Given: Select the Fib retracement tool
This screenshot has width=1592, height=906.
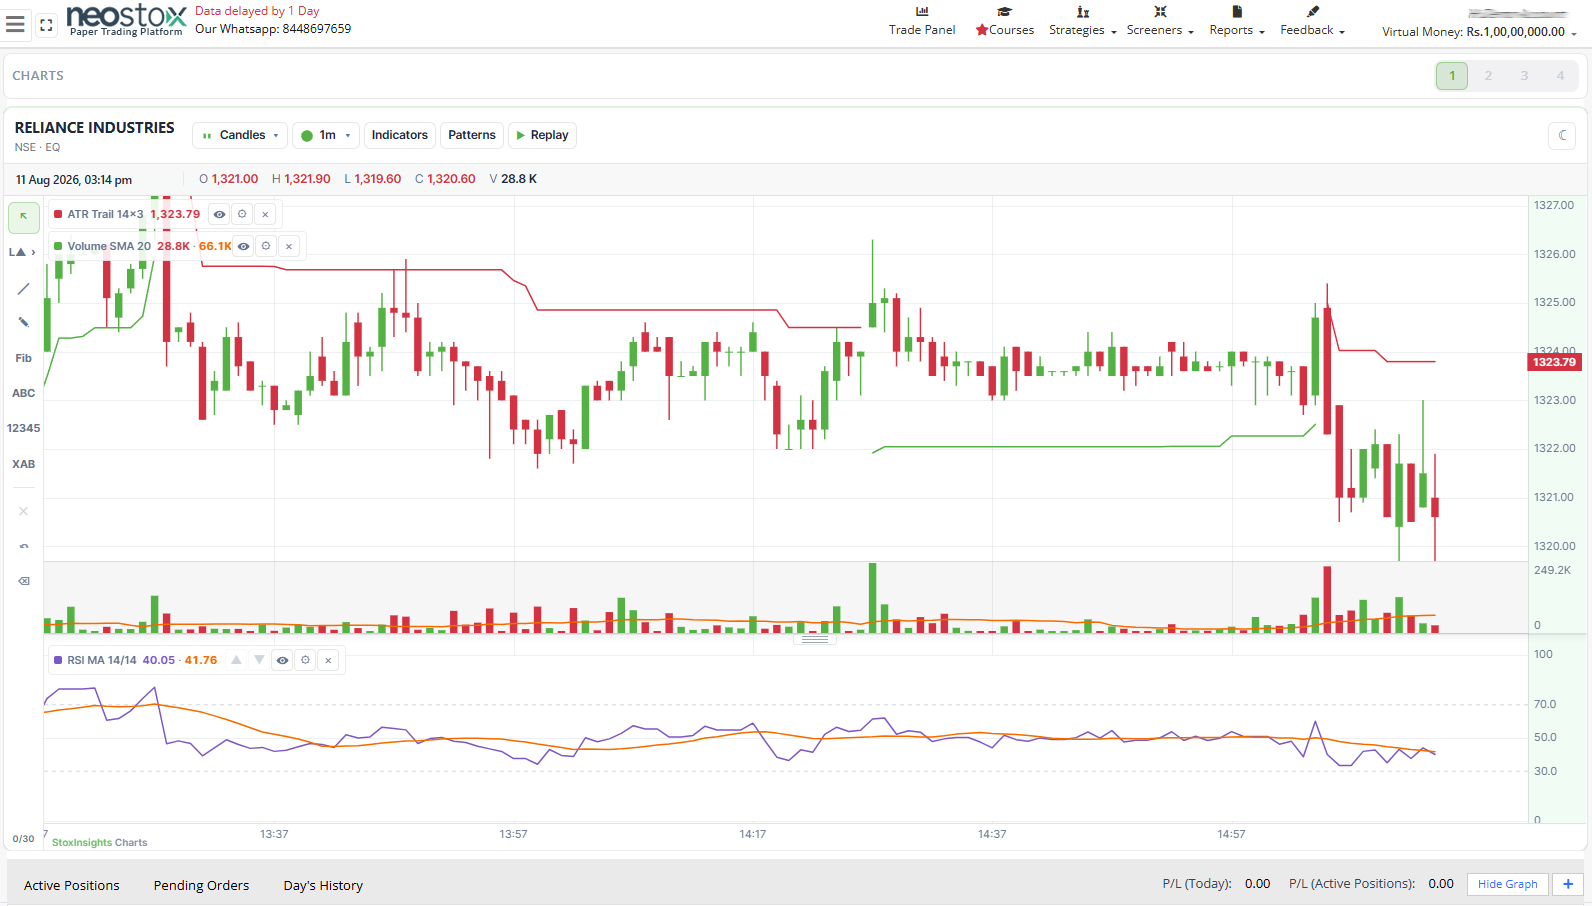Looking at the screenshot, I should pos(24,358).
